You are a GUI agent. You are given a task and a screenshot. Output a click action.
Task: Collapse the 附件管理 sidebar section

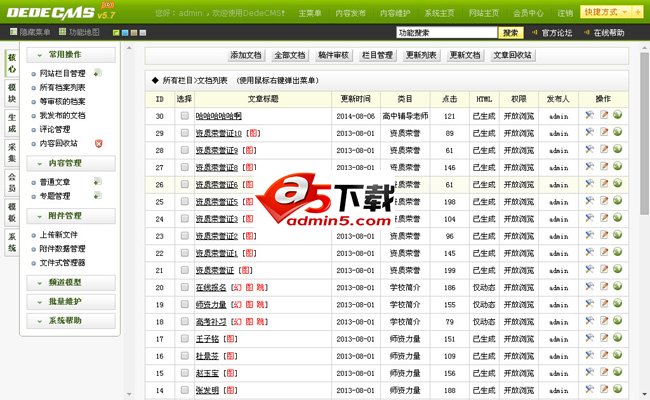coord(71,216)
